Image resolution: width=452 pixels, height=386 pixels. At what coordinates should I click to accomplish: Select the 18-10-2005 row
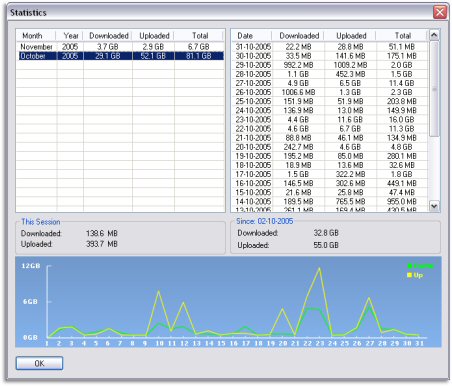(x=330, y=165)
